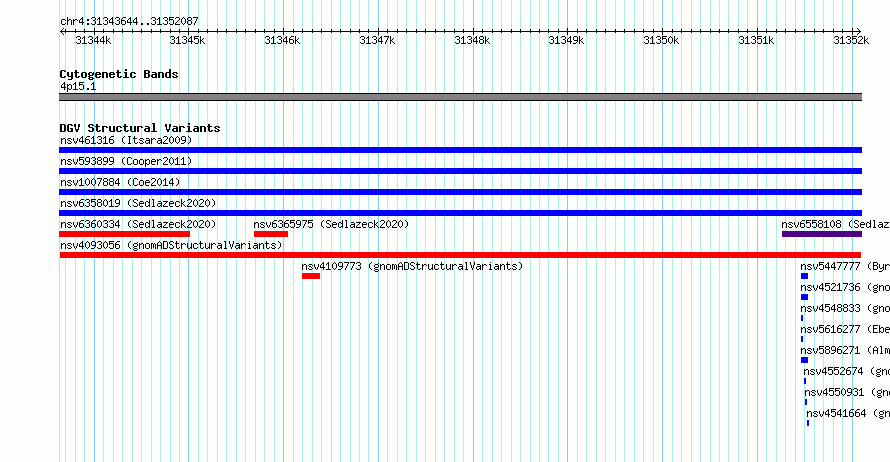Select nsv593899 (Cooper2011) label
This screenshot has height=462, width=890.
(126, 161)
